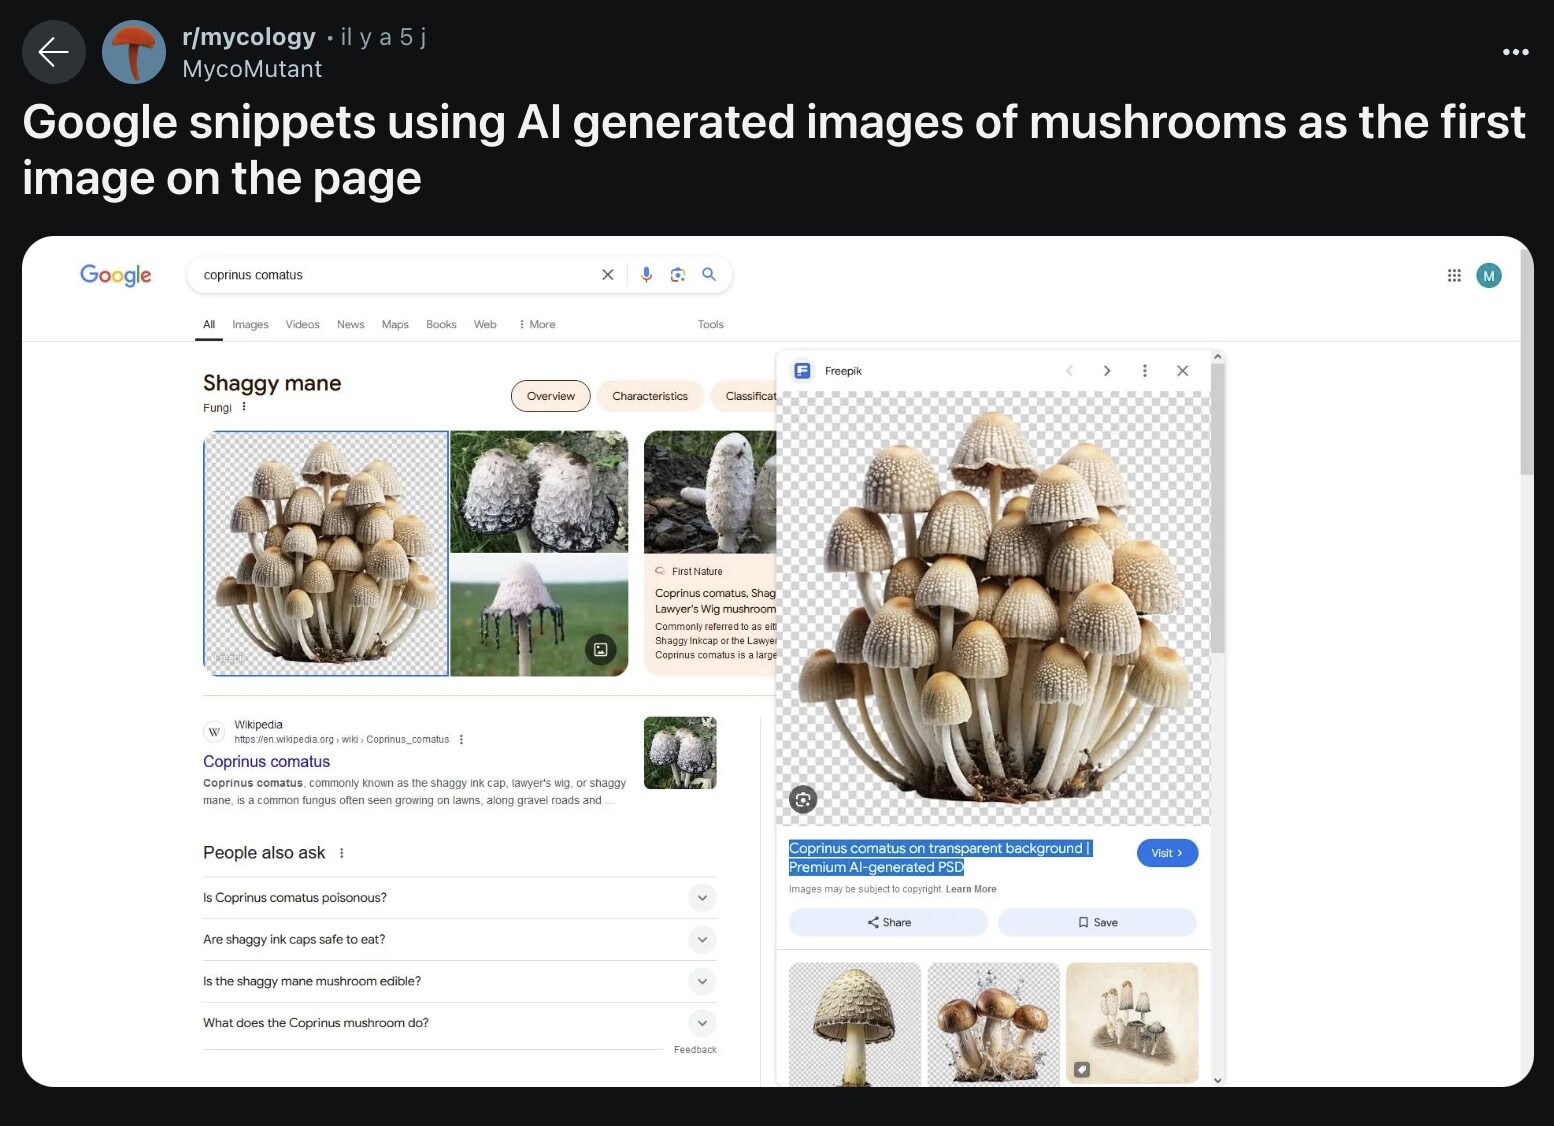Open the dripping ink cap photo thumbnail
The image size is (1554, 1126).
tap(539, 616)
